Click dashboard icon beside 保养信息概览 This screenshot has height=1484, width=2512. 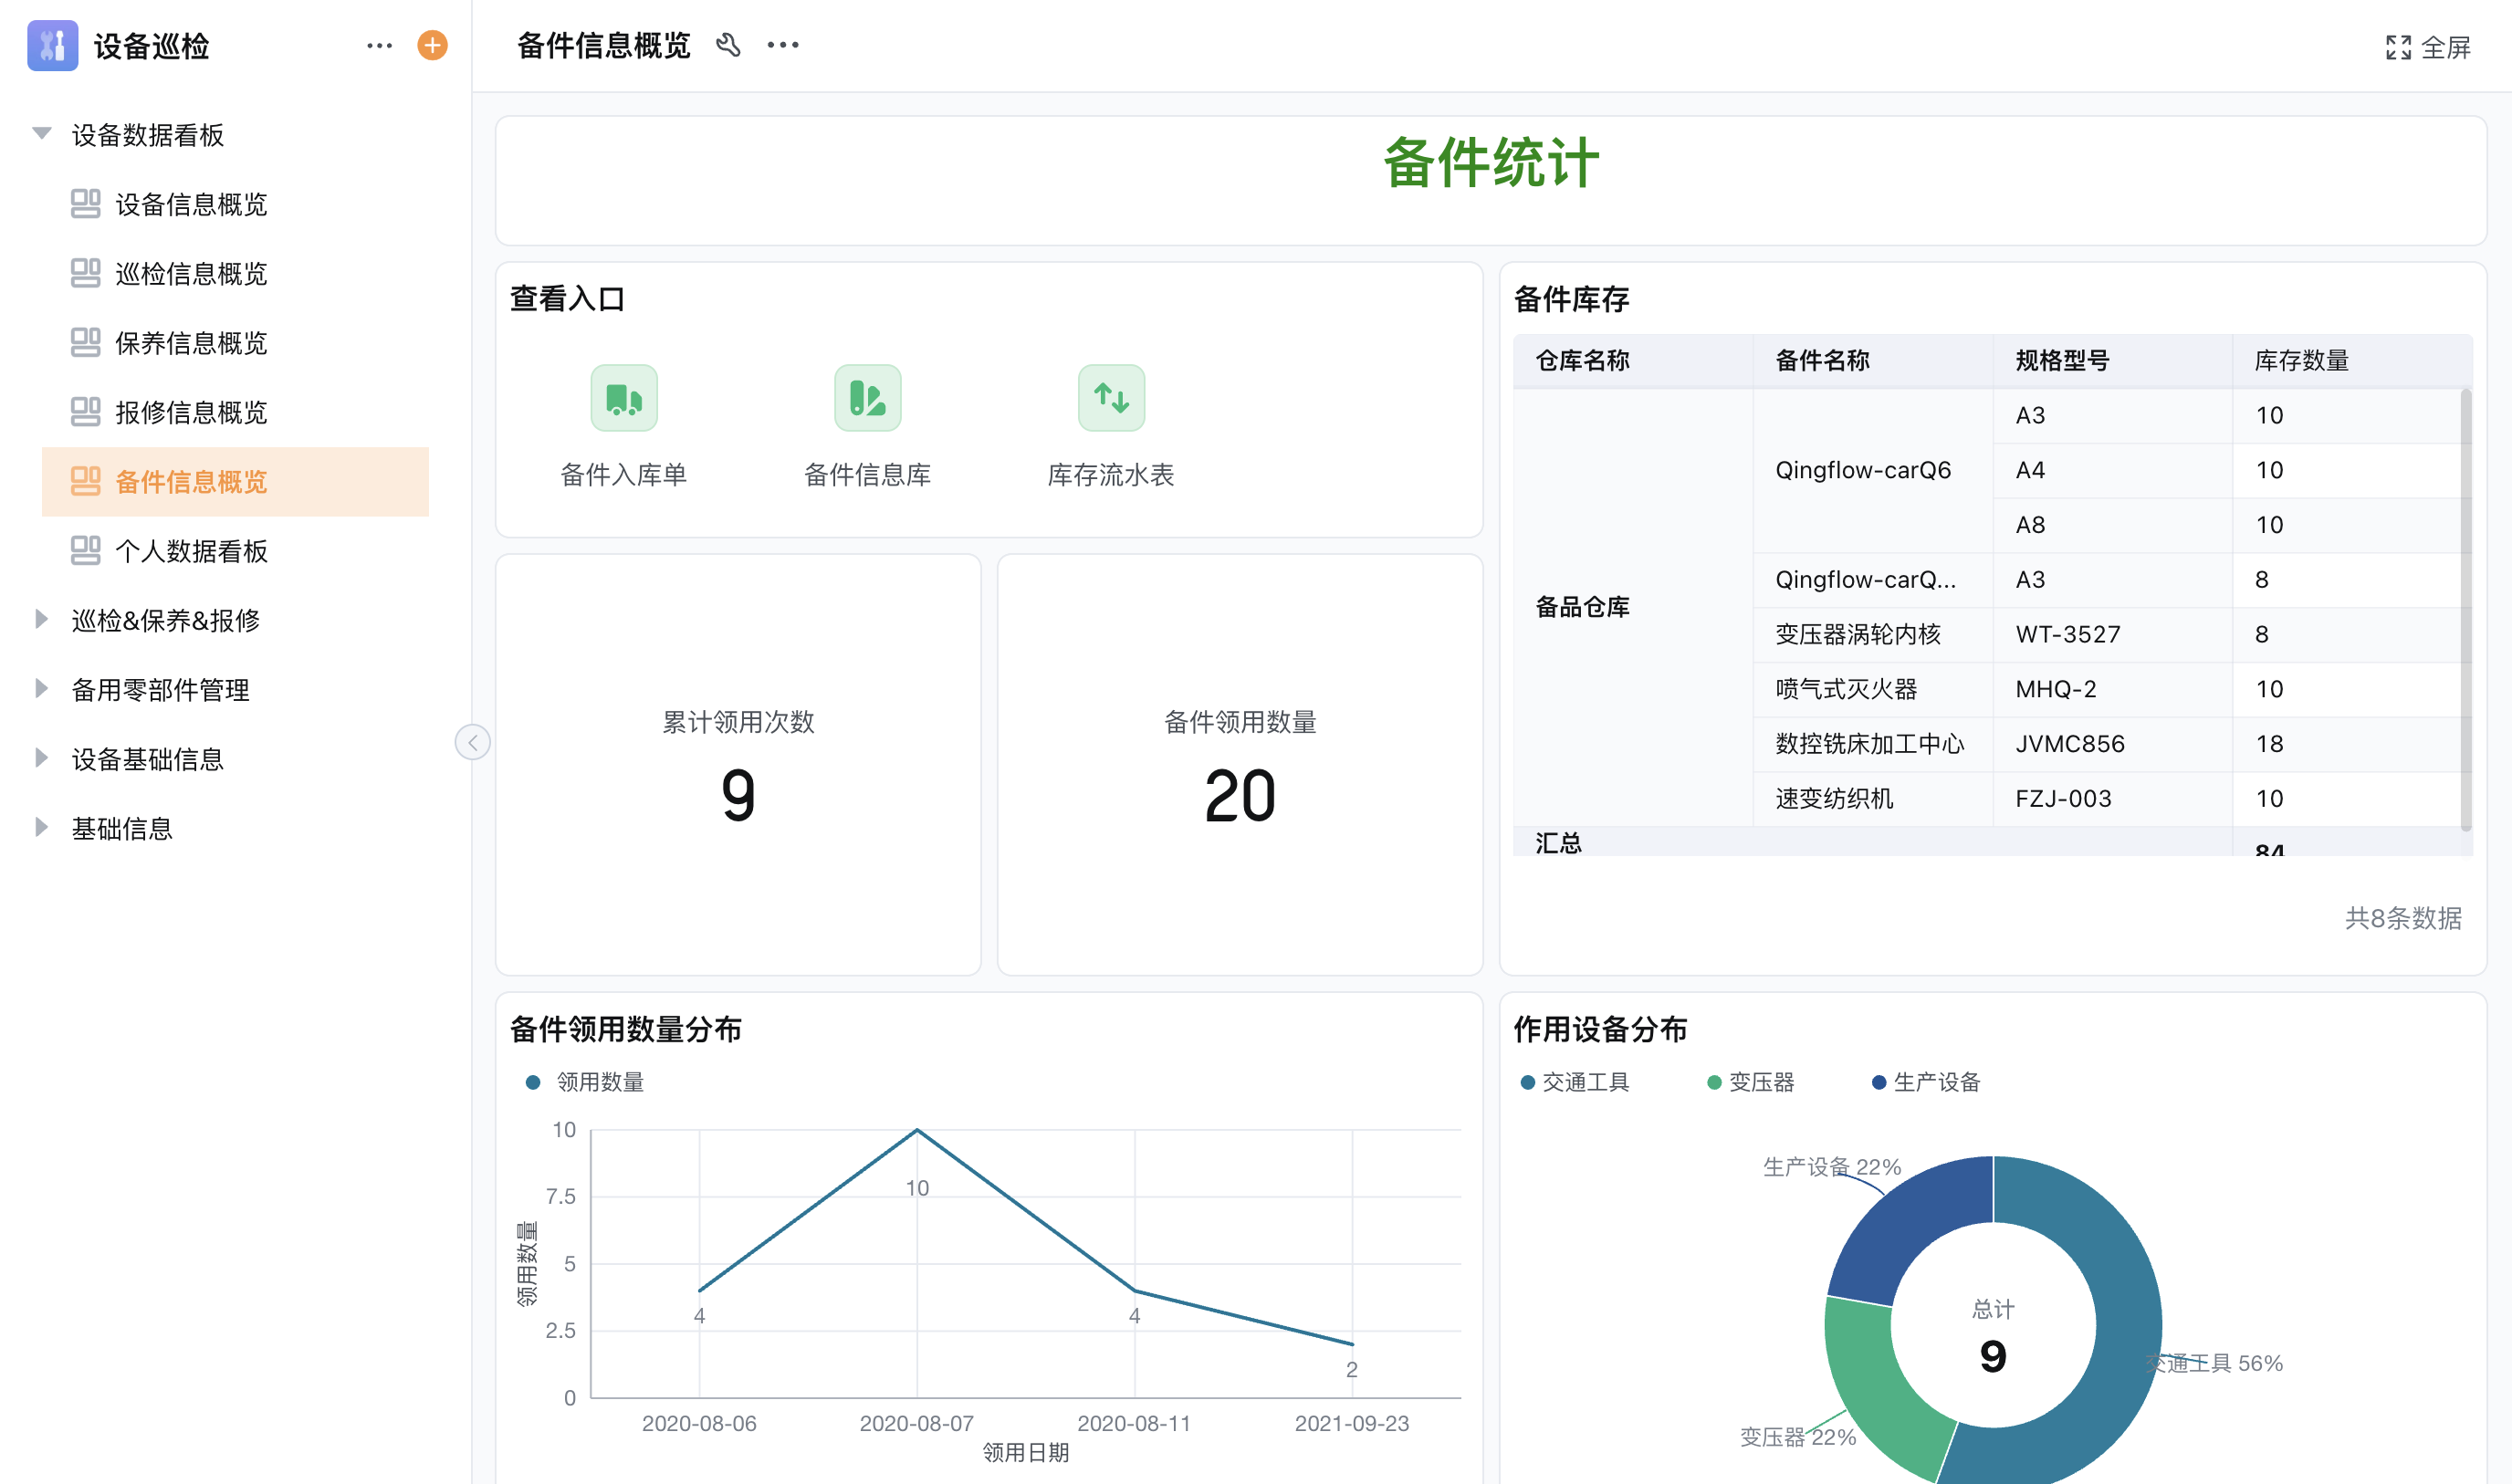(x=86, y=343)
